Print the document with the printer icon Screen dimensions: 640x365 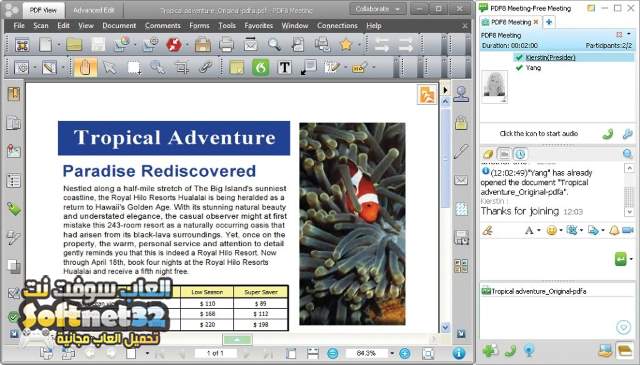[x=226, y=45]
